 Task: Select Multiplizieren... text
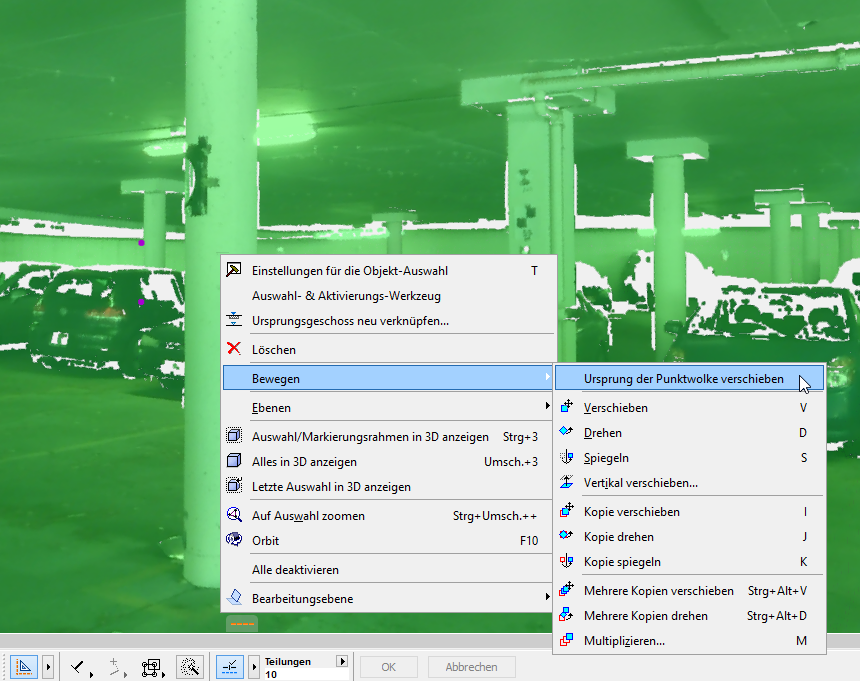[624, 641]
